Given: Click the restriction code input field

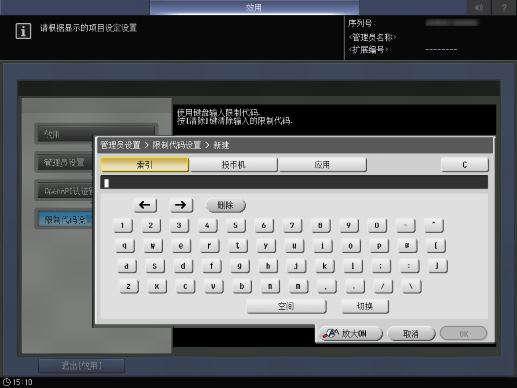Looking at the screenshot, I should [x=294, y=183].
